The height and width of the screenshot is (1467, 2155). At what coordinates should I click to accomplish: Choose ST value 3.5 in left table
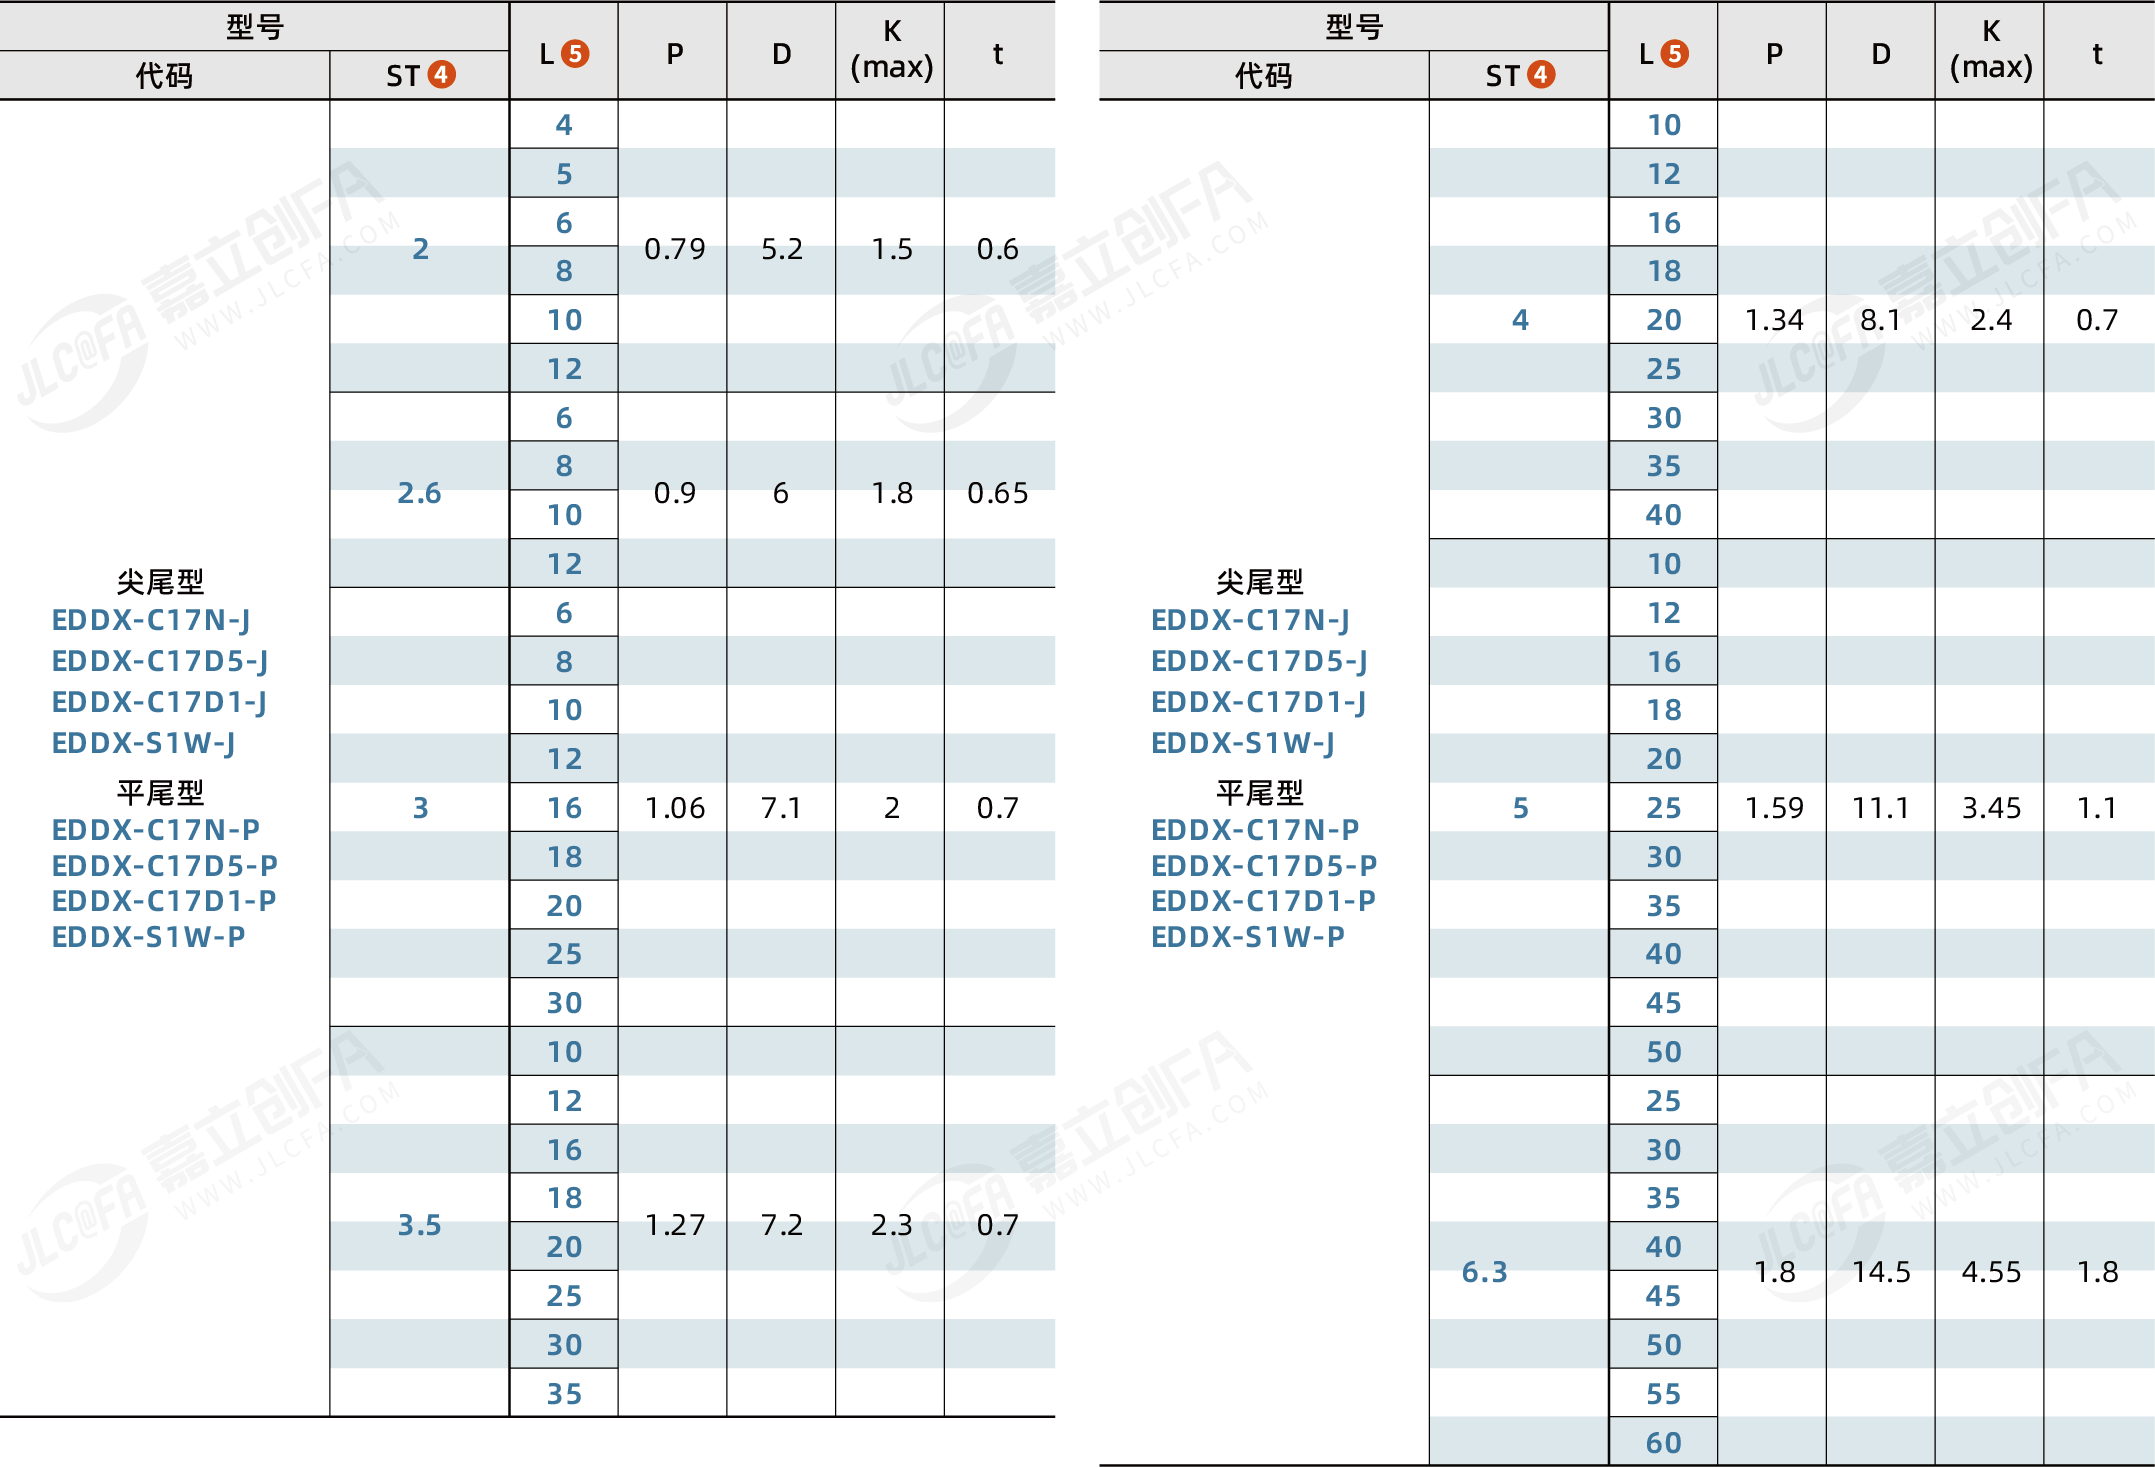point(419,1225)
